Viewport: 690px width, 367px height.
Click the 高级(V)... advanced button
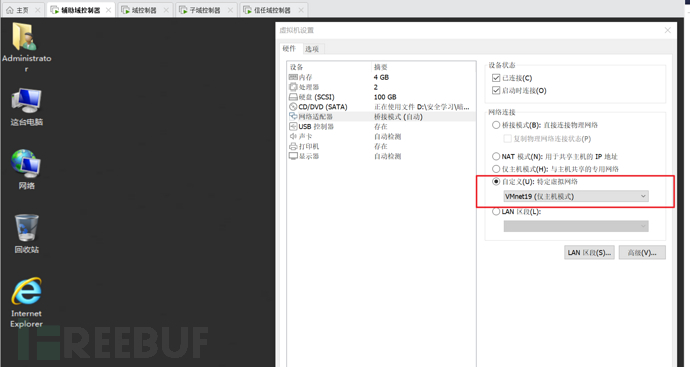(x=642, y=253)
